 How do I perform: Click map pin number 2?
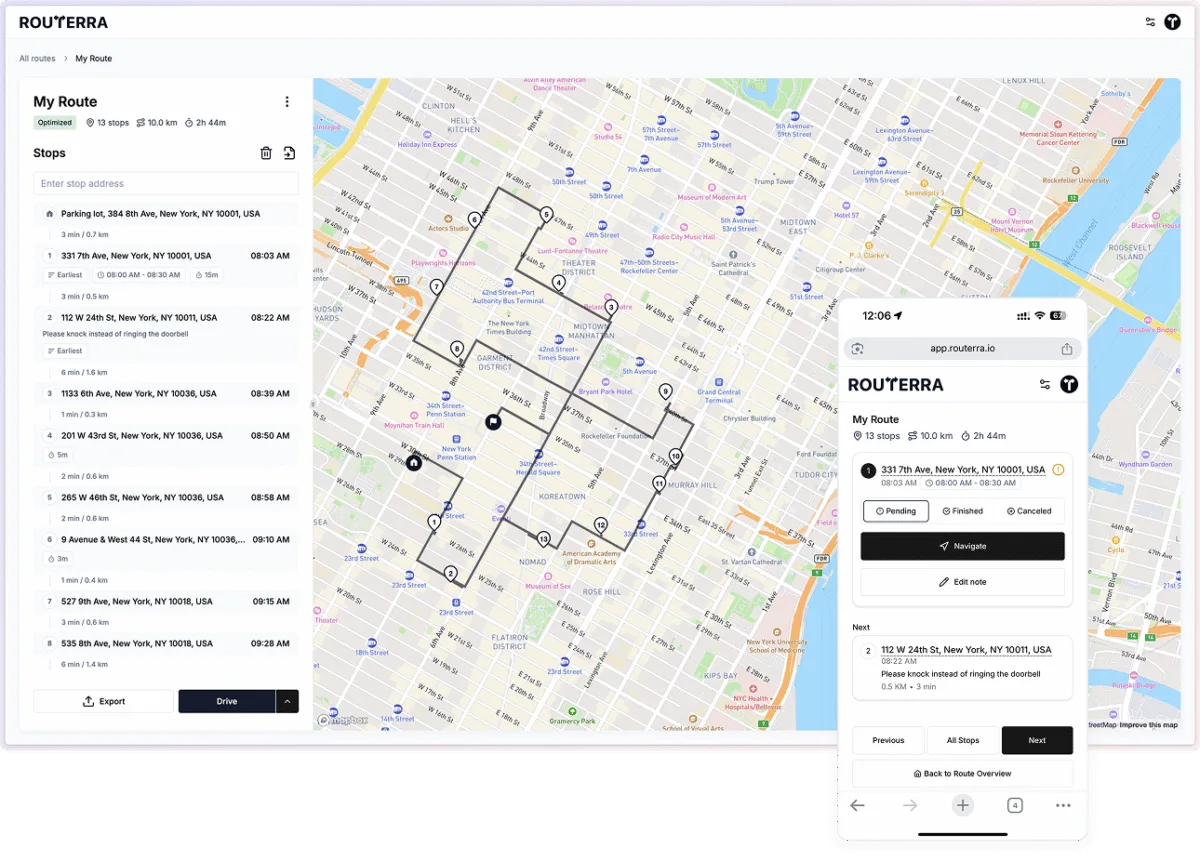[451, 574]
